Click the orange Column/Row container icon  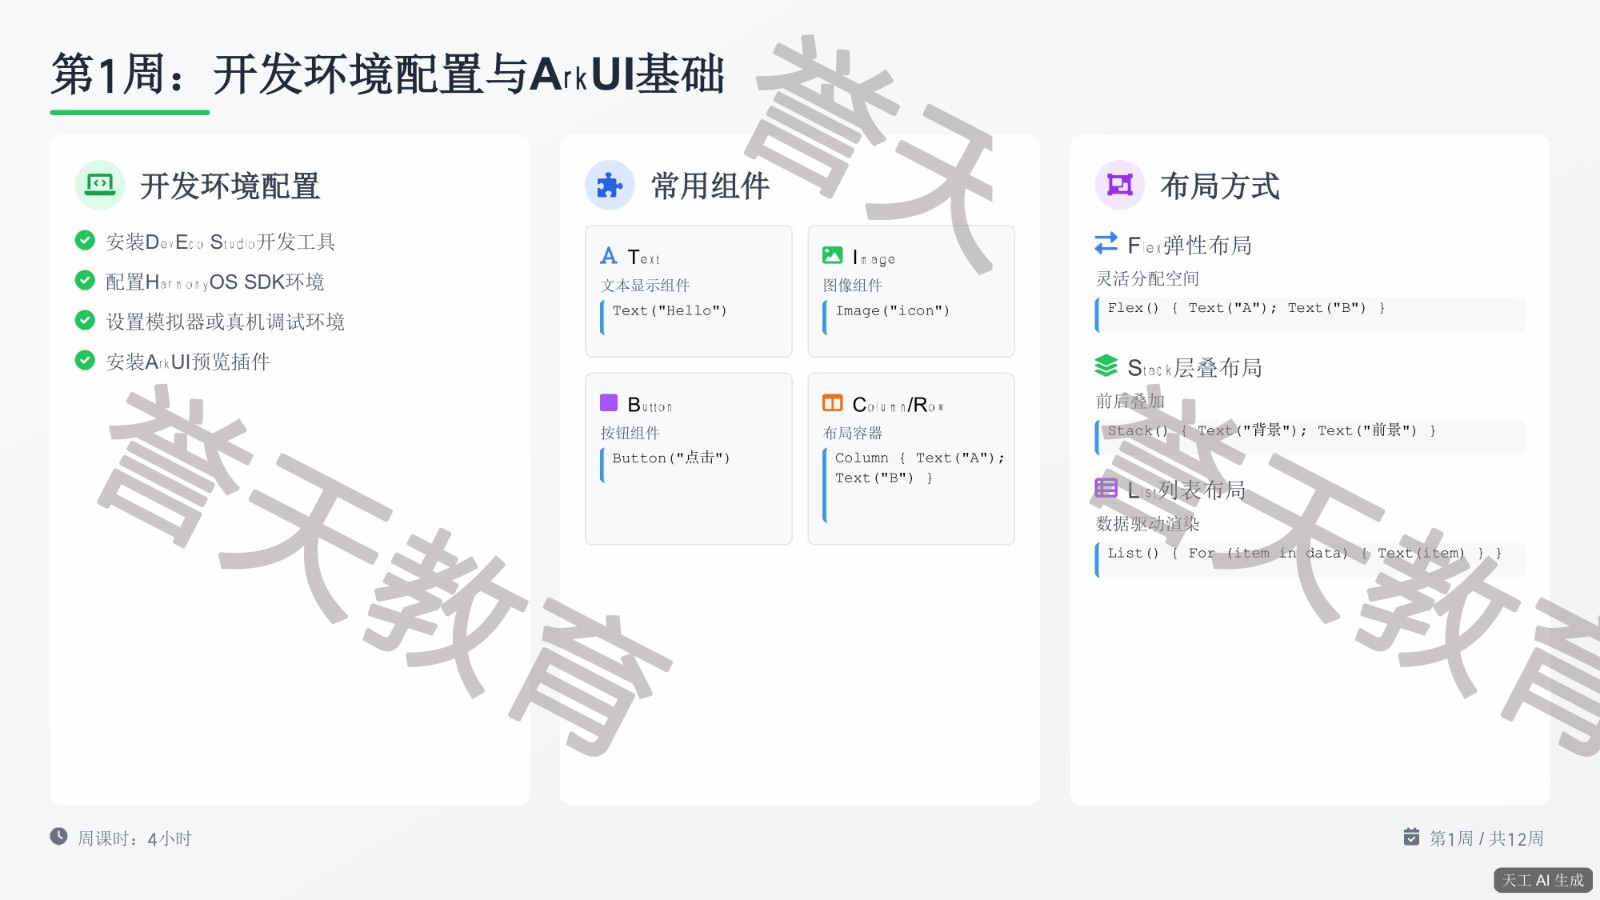832,403
